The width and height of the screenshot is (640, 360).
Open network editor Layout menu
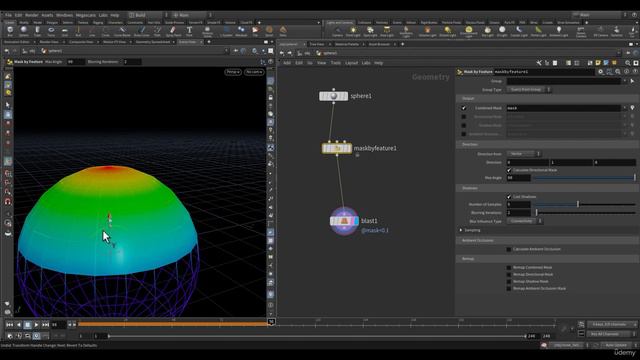[x=351, y=63]
